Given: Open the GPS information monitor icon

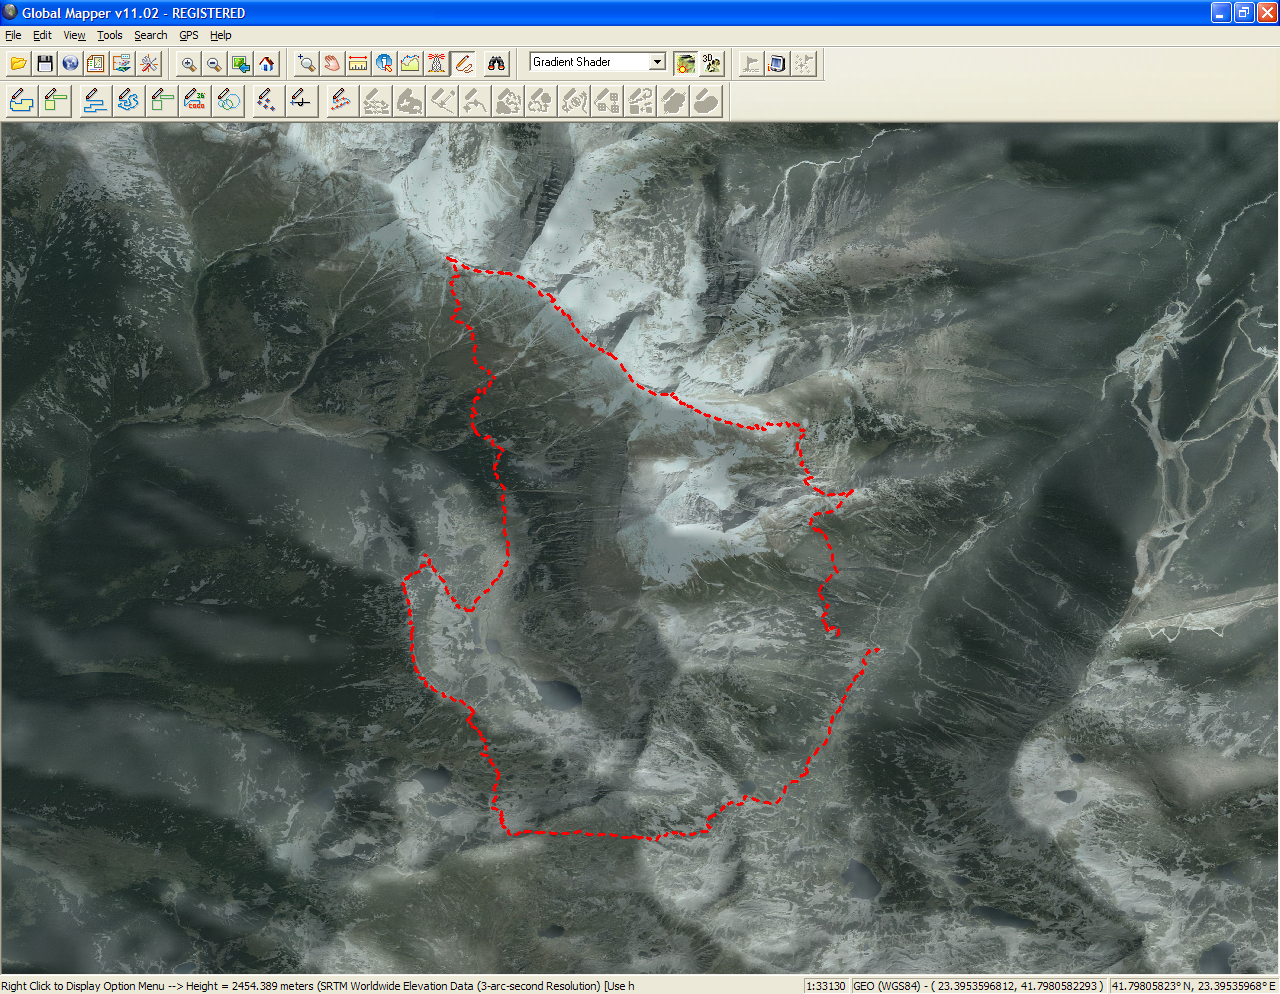Looking at the screenshot, I should [777, 64].
